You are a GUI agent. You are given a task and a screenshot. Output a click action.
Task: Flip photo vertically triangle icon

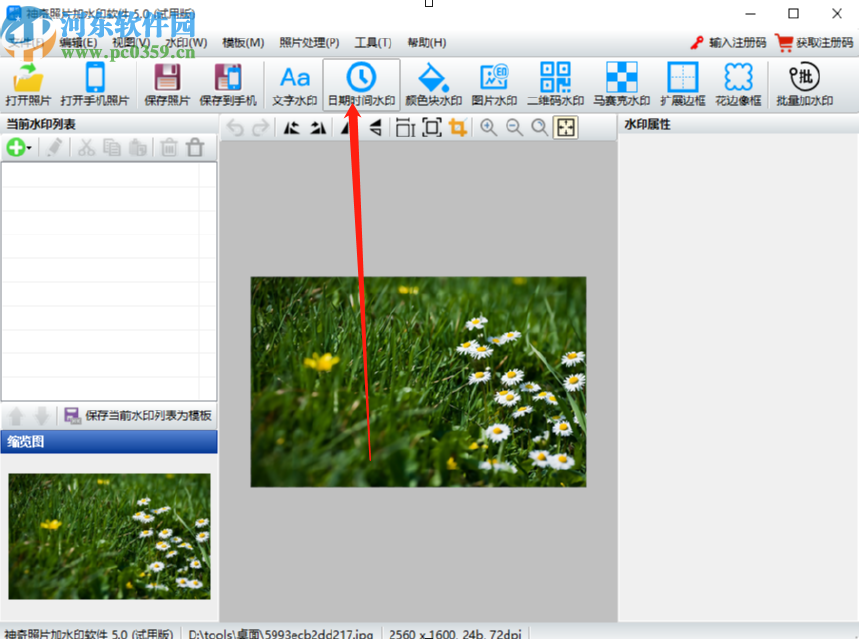tap(375, 128)
